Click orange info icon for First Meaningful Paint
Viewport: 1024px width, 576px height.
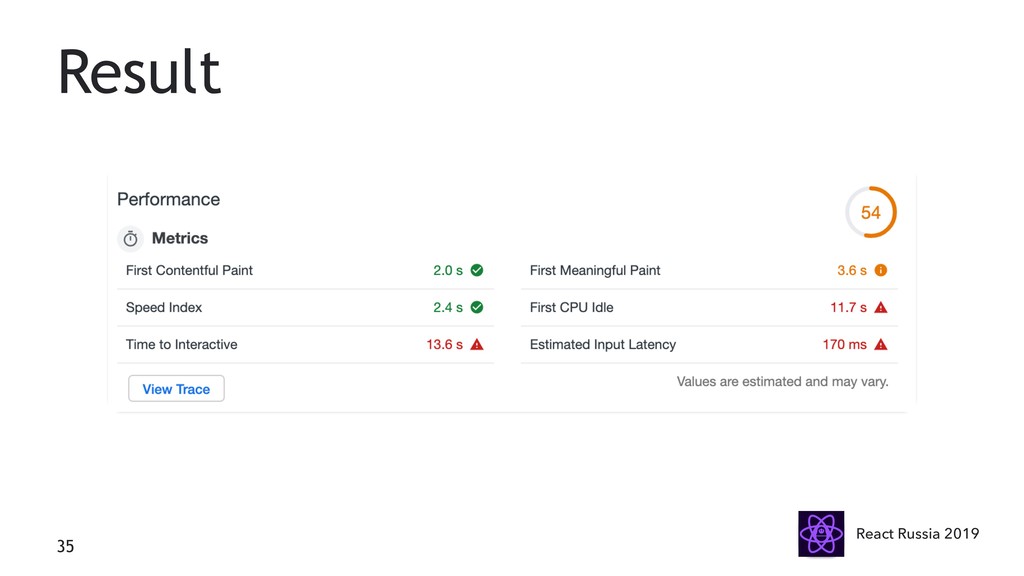click(881, 270)
